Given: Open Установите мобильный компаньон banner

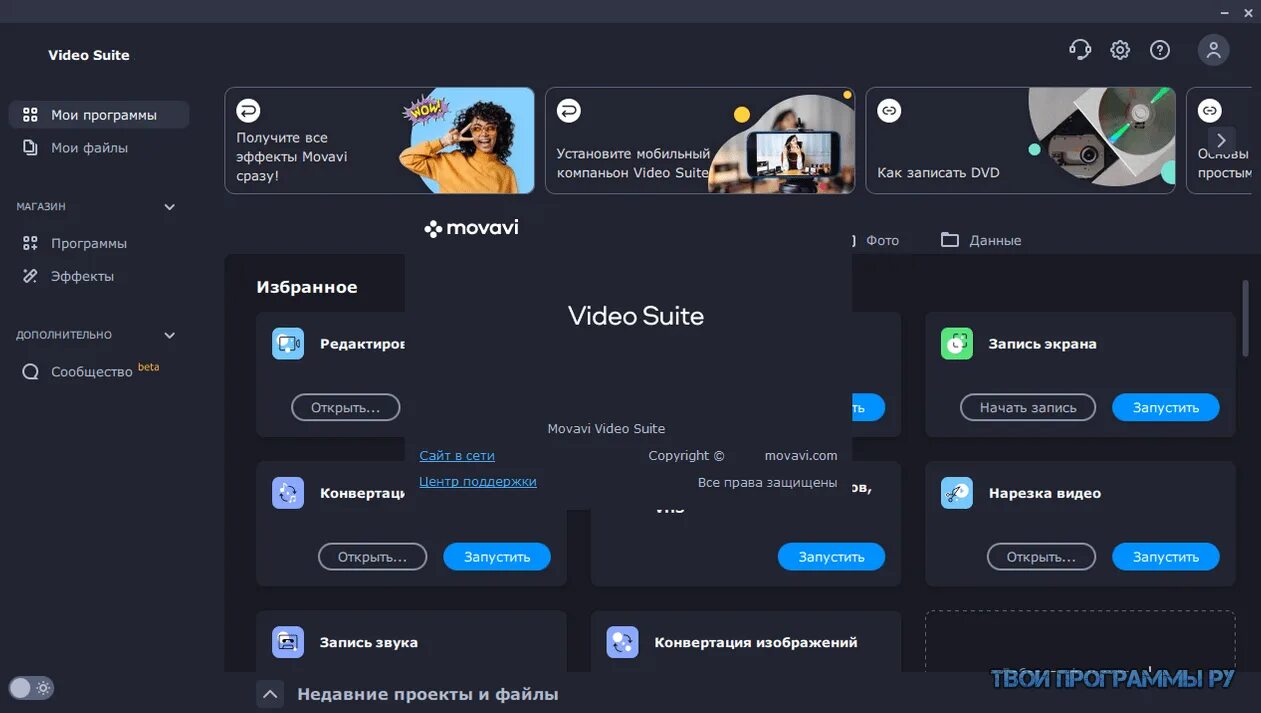Looking at the screenshot, I should point(700,140).
